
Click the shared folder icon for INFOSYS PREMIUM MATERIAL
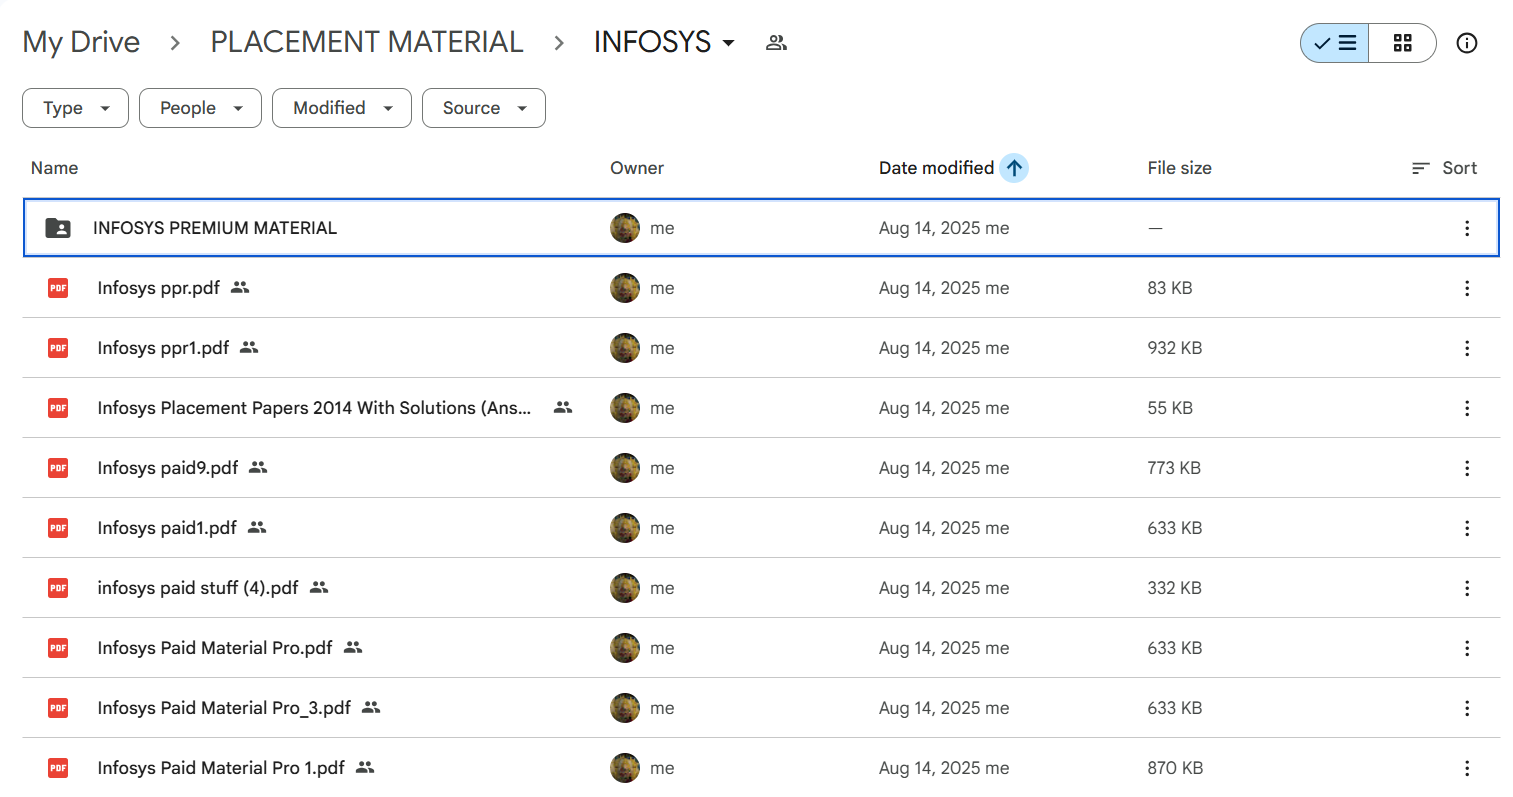pos(58,228)
